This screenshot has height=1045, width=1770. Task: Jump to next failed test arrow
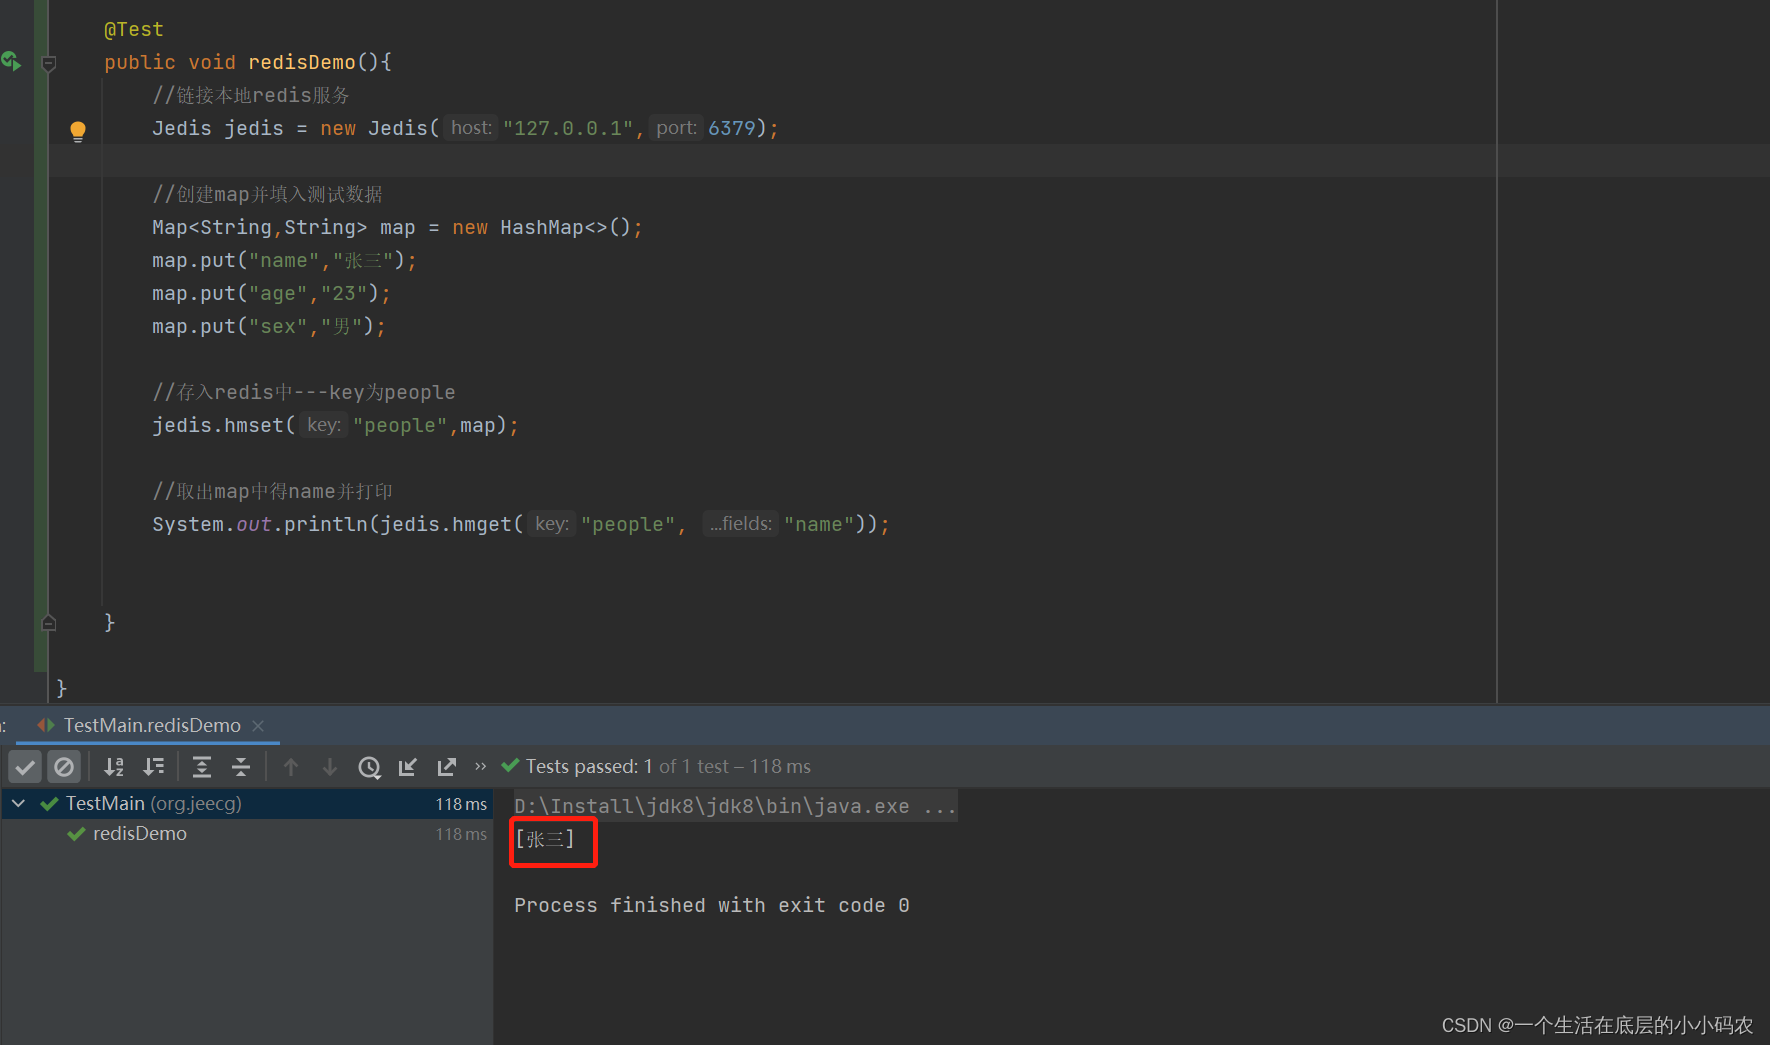tap(330, 766)
